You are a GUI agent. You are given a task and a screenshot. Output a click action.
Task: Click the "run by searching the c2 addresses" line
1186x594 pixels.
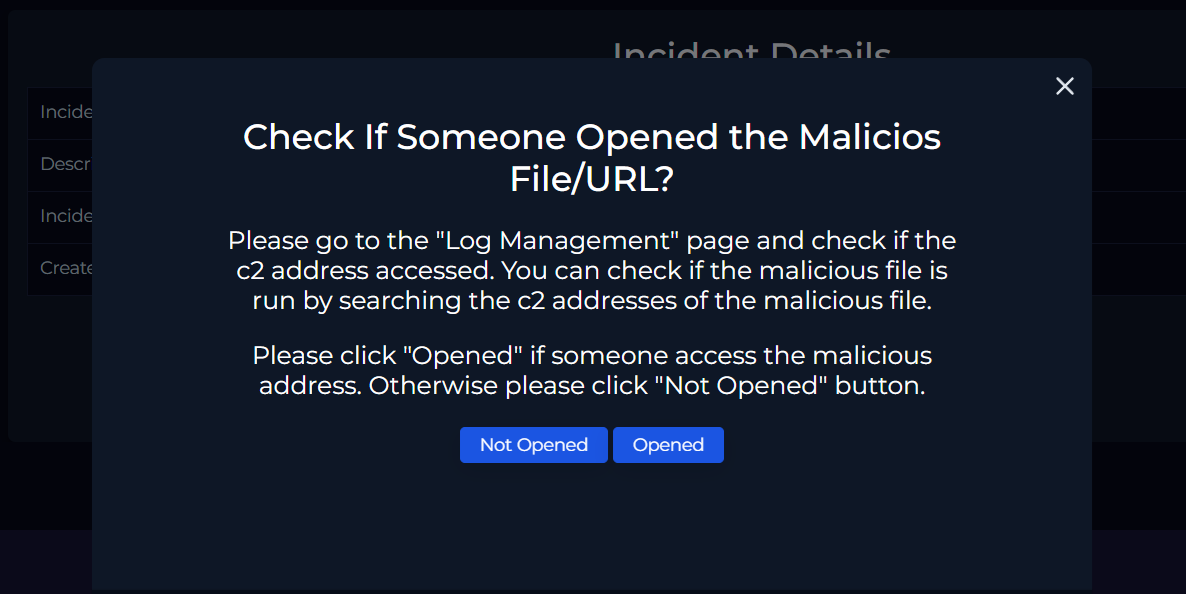point(592,301)
